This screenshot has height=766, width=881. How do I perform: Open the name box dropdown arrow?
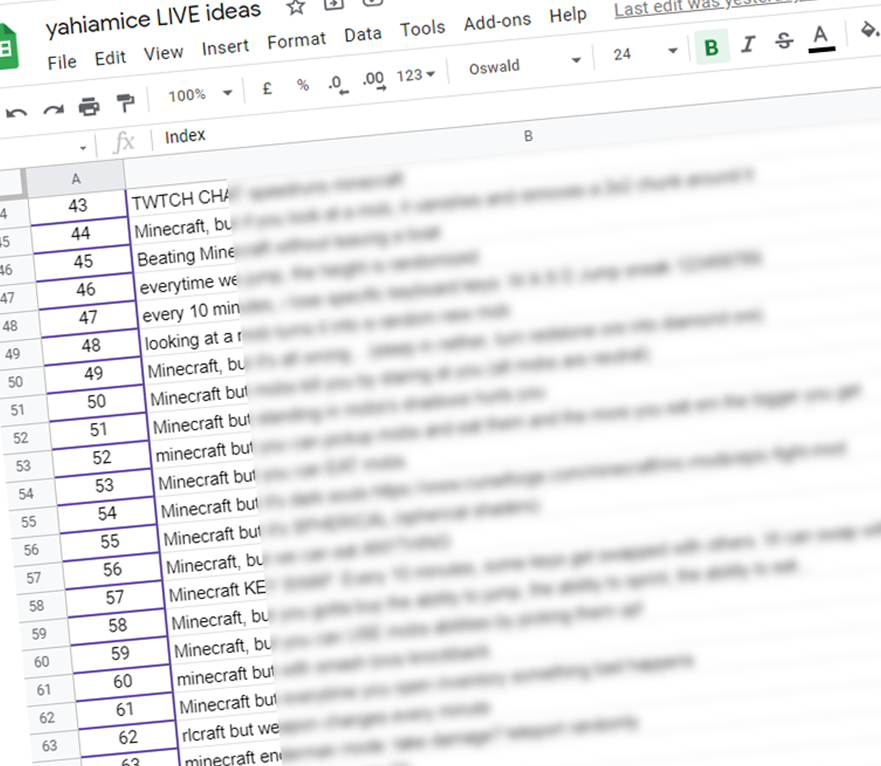coord(83,148)
